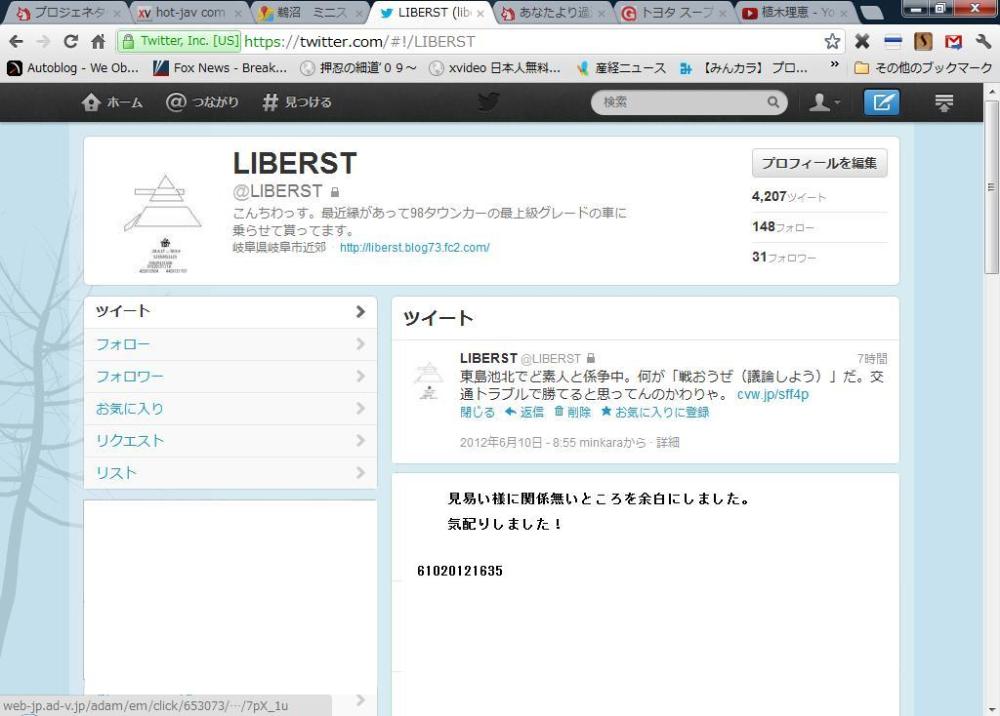This screenshot has height=716, width=1000.
Task: Go to ホーム in the Twitter navigation
Action: tap(112, 102)
